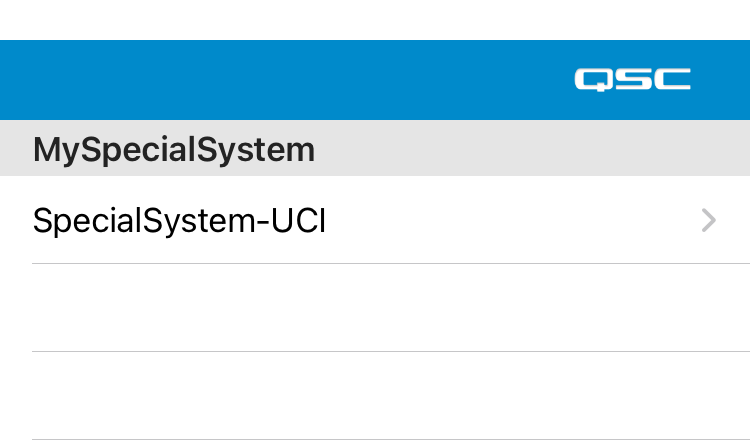
Task: Click the MySpecialSystem section header label
Action: pyautogui.click(x=174, y=150)
